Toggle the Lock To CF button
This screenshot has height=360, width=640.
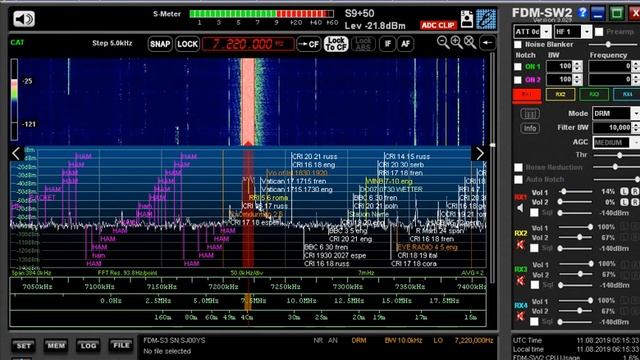click(336, 44)
